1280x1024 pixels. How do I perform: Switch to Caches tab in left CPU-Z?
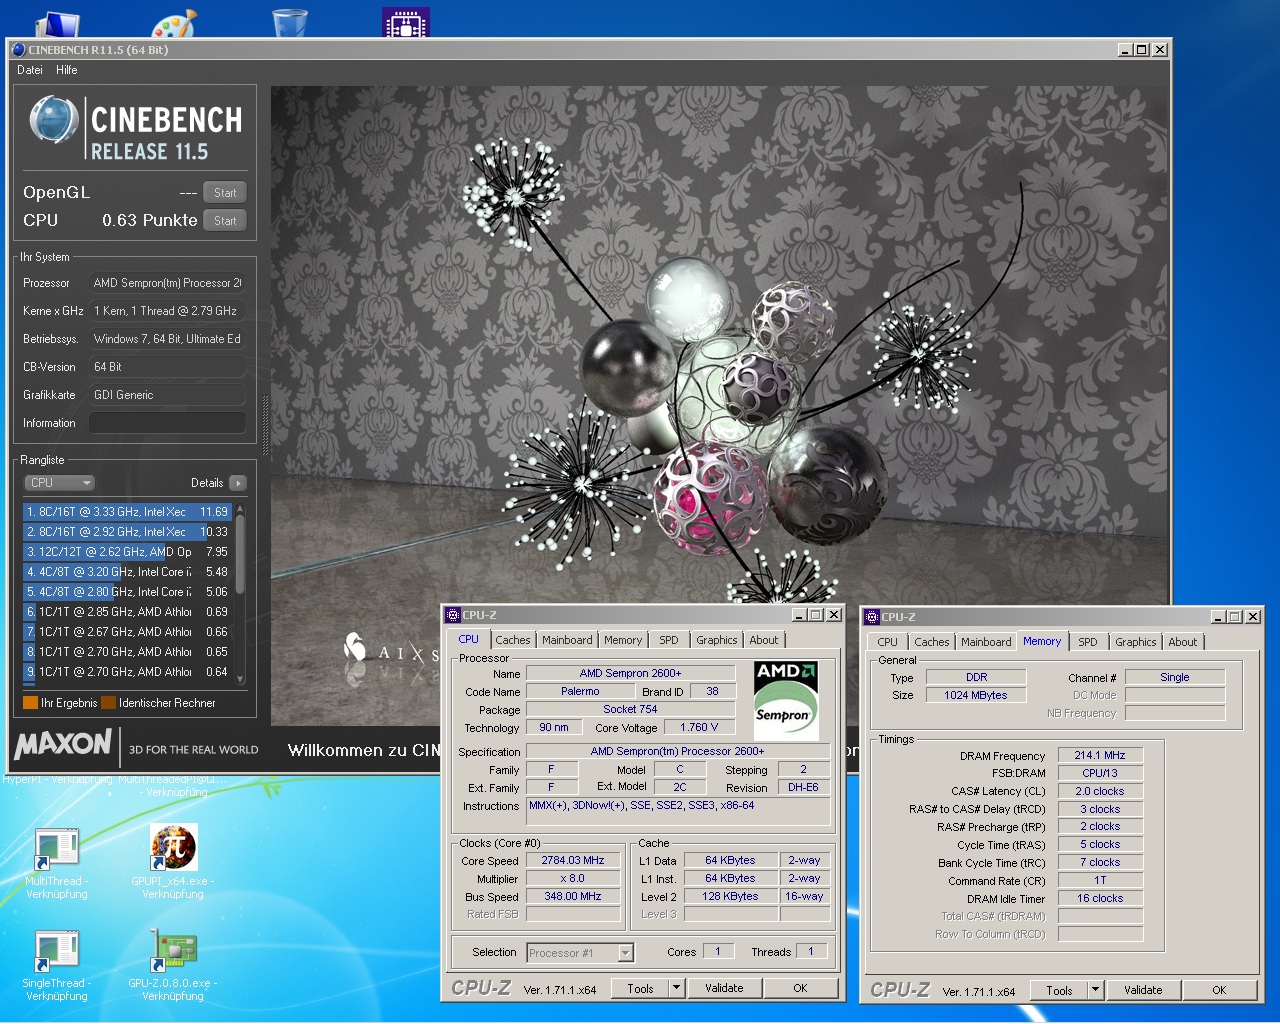pyautogui.click(x=513, y=640)
